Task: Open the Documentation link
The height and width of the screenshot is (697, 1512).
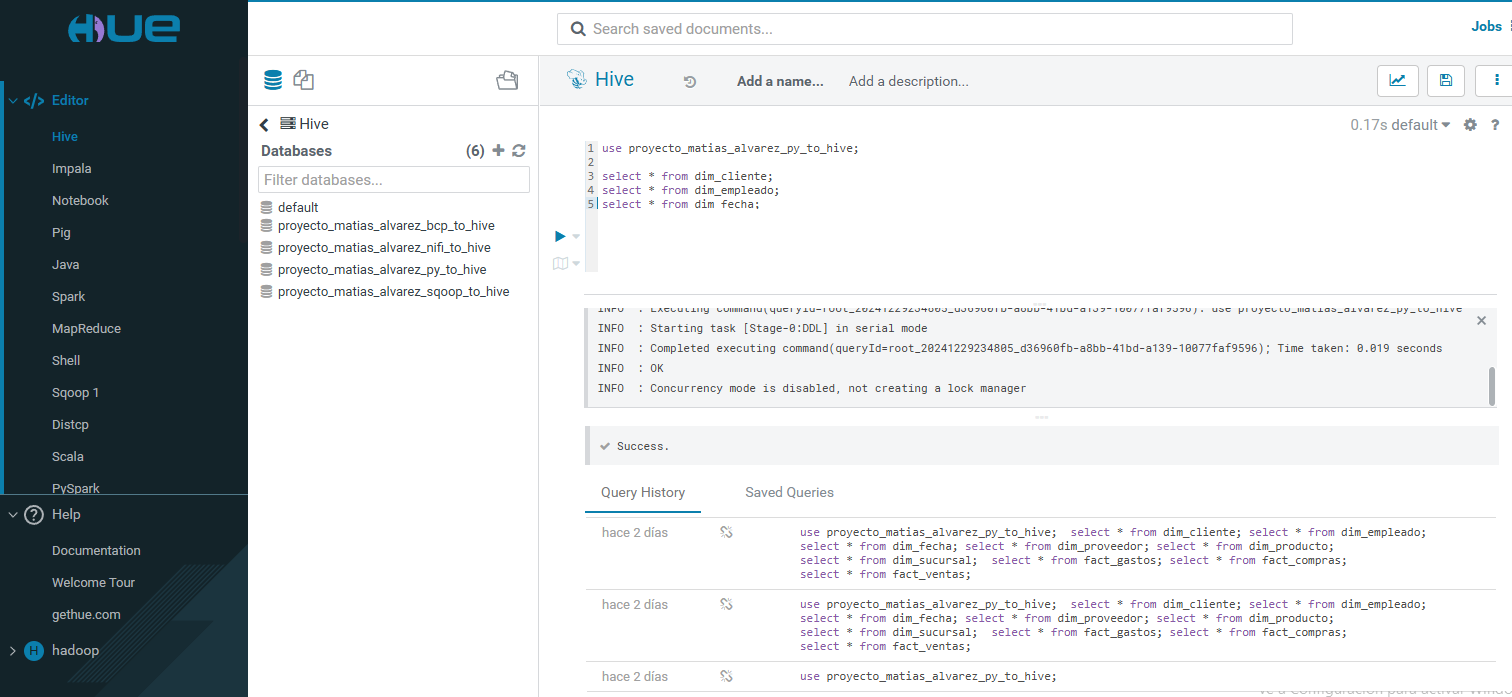Action: (x=96, y=551)
